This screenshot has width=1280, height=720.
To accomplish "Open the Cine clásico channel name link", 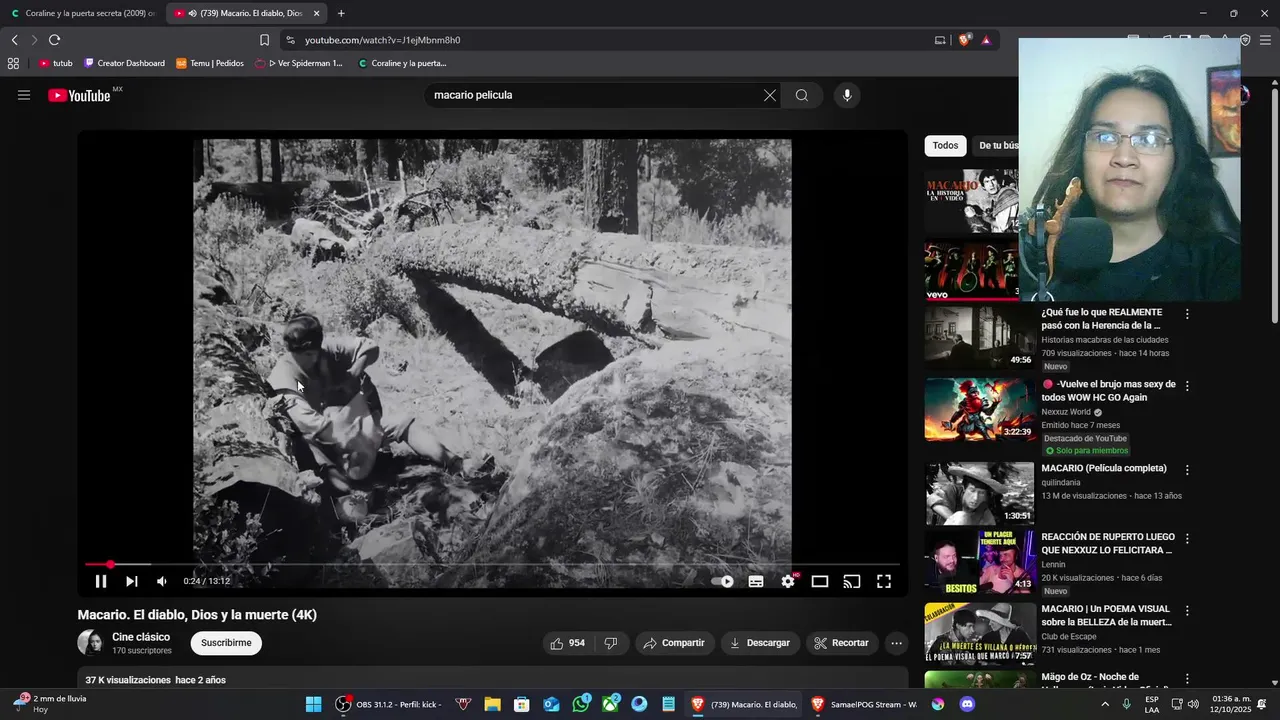I will pos(141,637).
